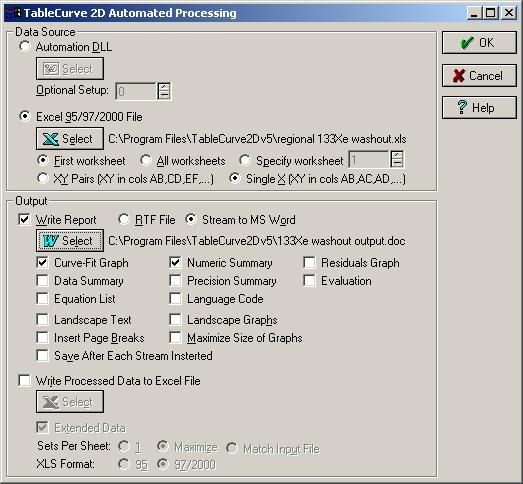Open Help via the question mark button
523x484 pixels.
point(479,108)
